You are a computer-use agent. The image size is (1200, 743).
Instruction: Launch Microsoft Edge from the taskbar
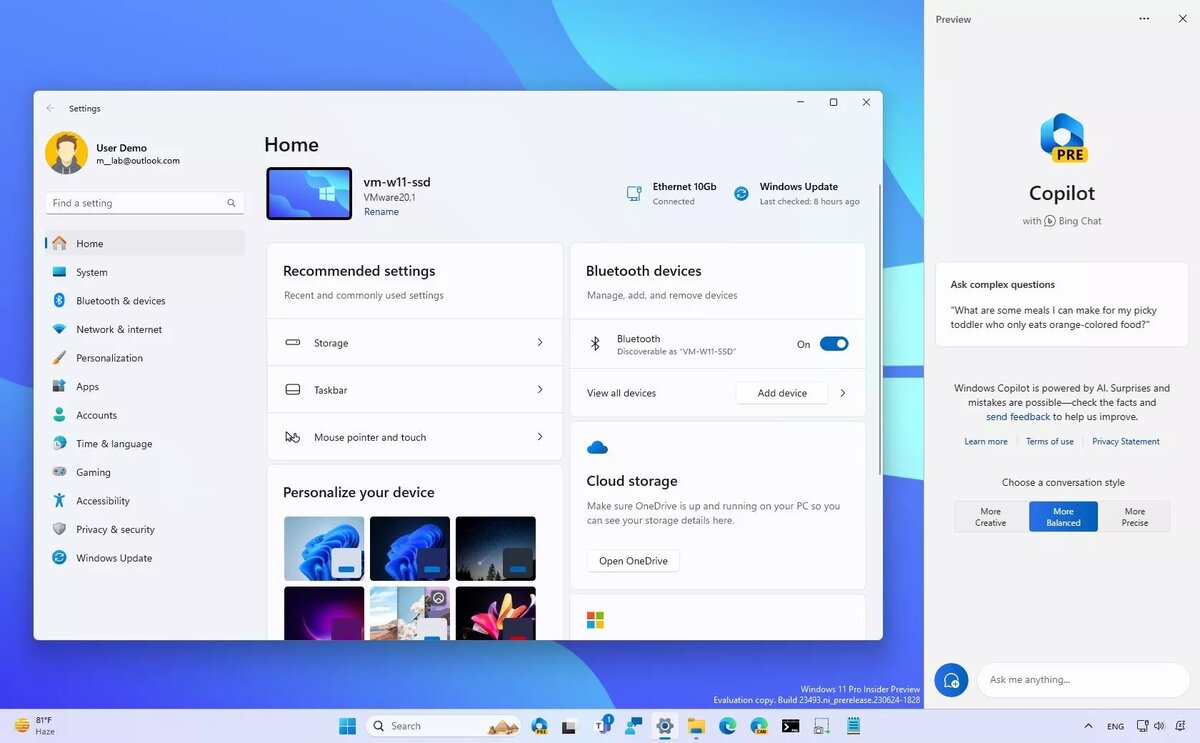[727, 726]
